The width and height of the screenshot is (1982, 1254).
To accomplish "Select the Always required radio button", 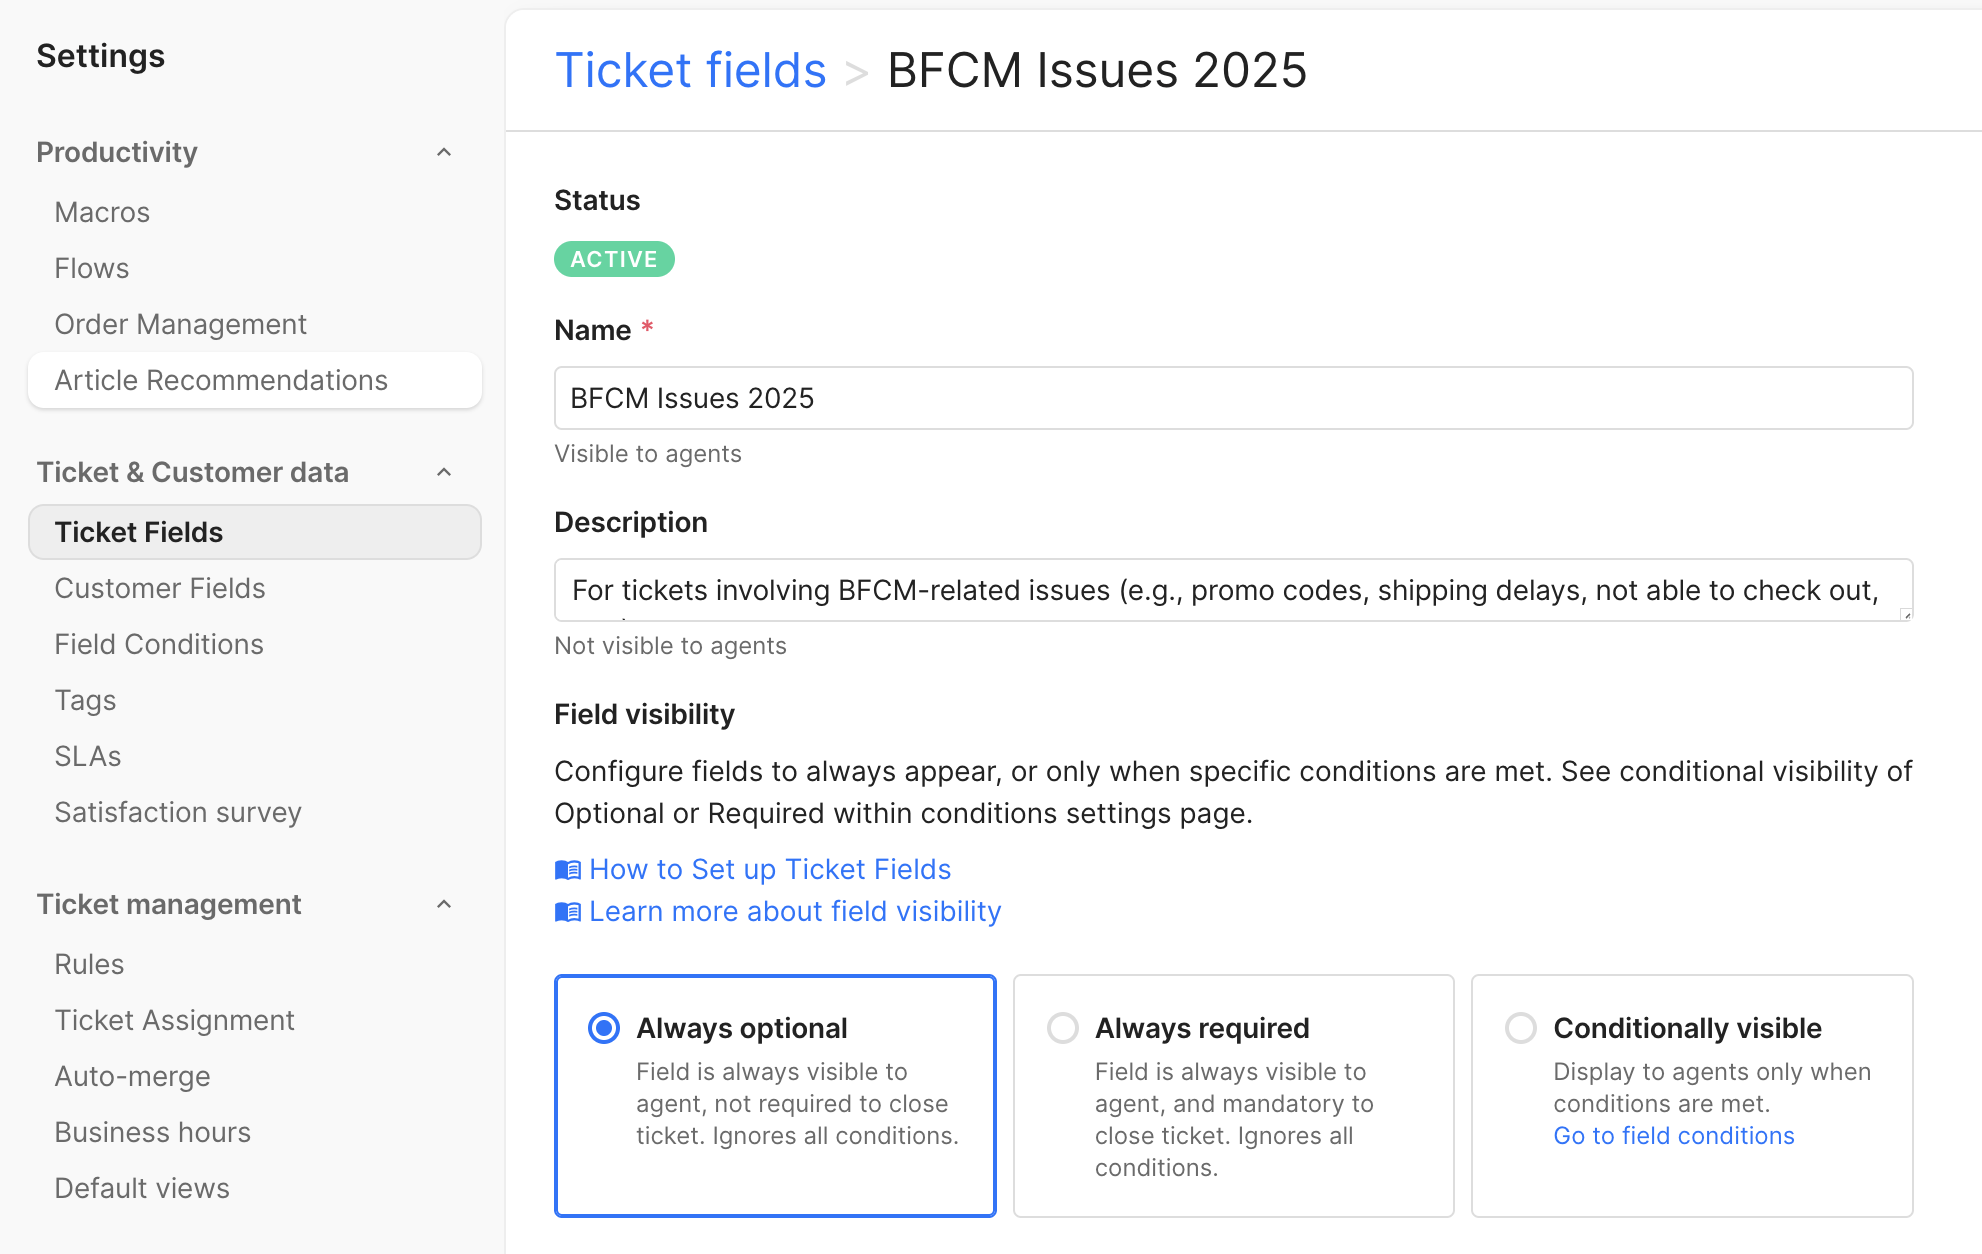I will coord(1062,1028).
